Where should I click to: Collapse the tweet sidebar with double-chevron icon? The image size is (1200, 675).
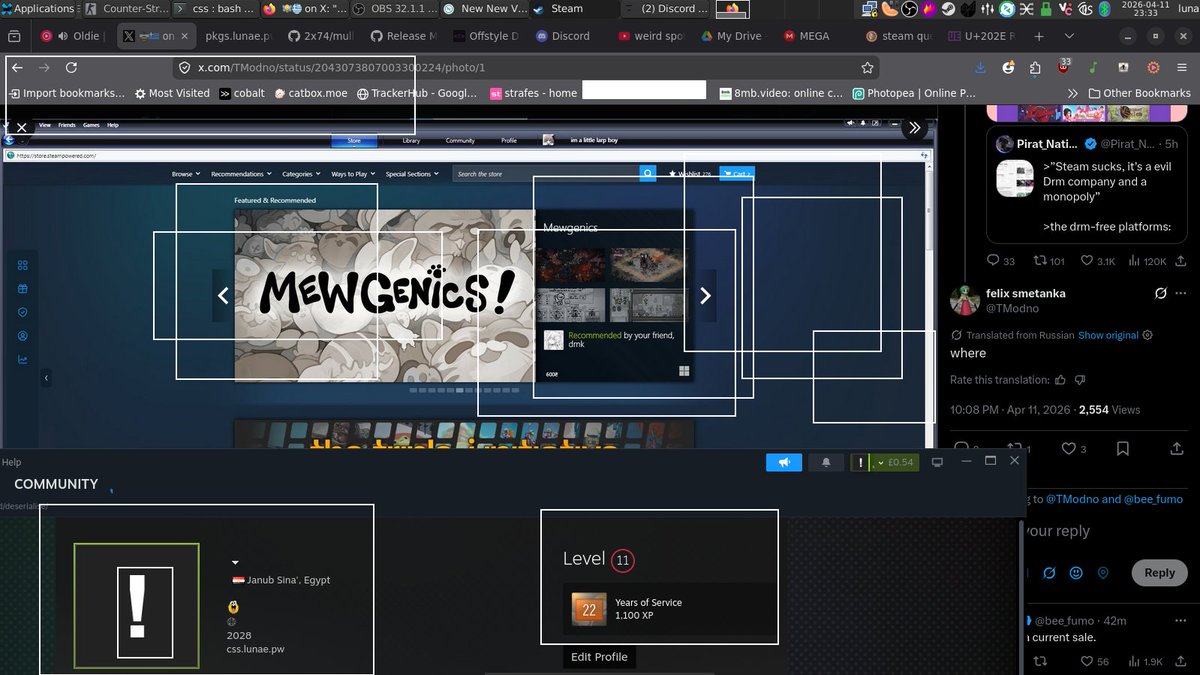[x=914, y=128]
